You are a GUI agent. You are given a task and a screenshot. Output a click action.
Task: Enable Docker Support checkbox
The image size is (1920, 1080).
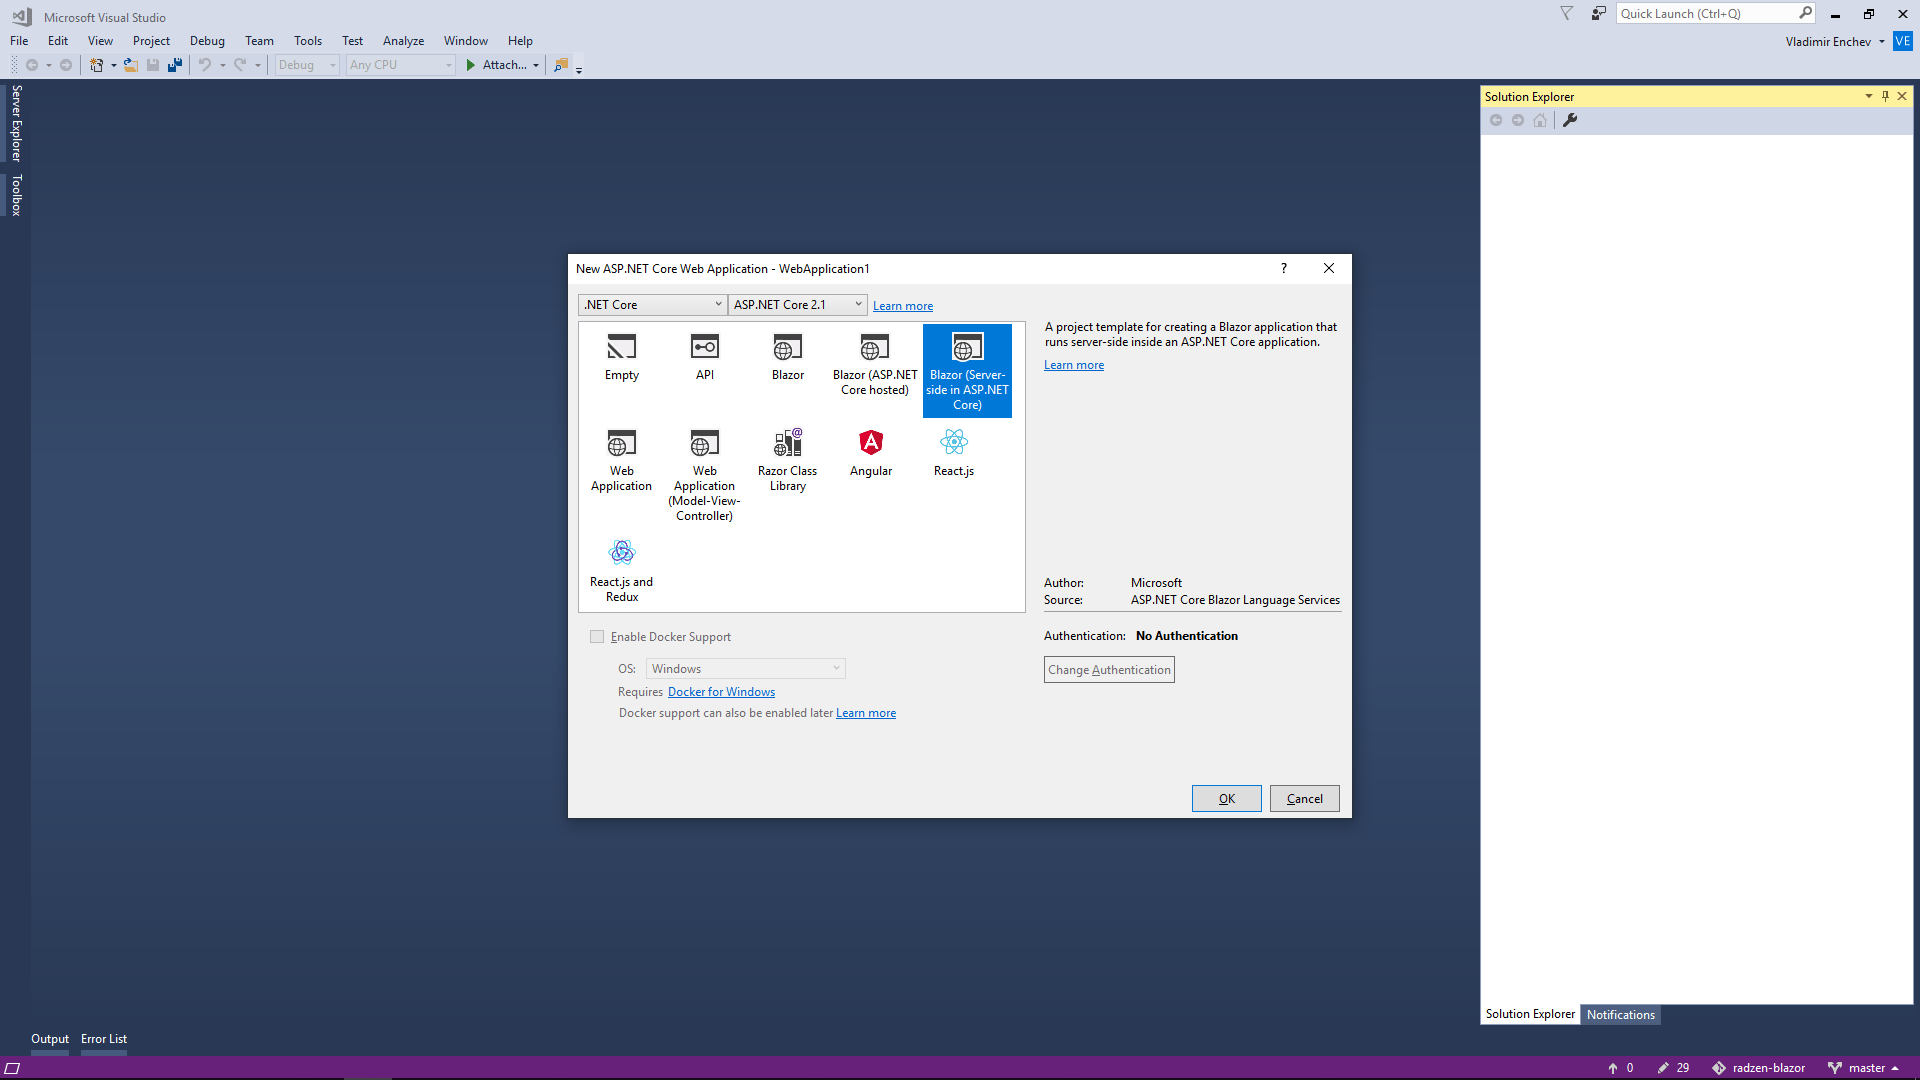(597, 637)
